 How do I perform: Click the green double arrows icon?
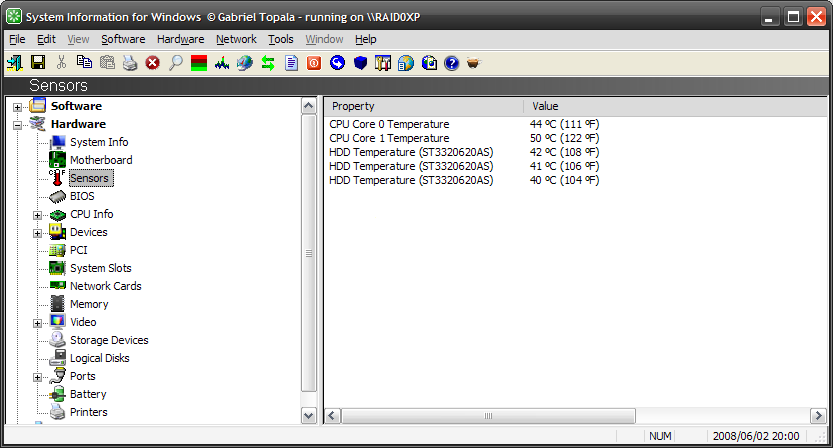268,63
